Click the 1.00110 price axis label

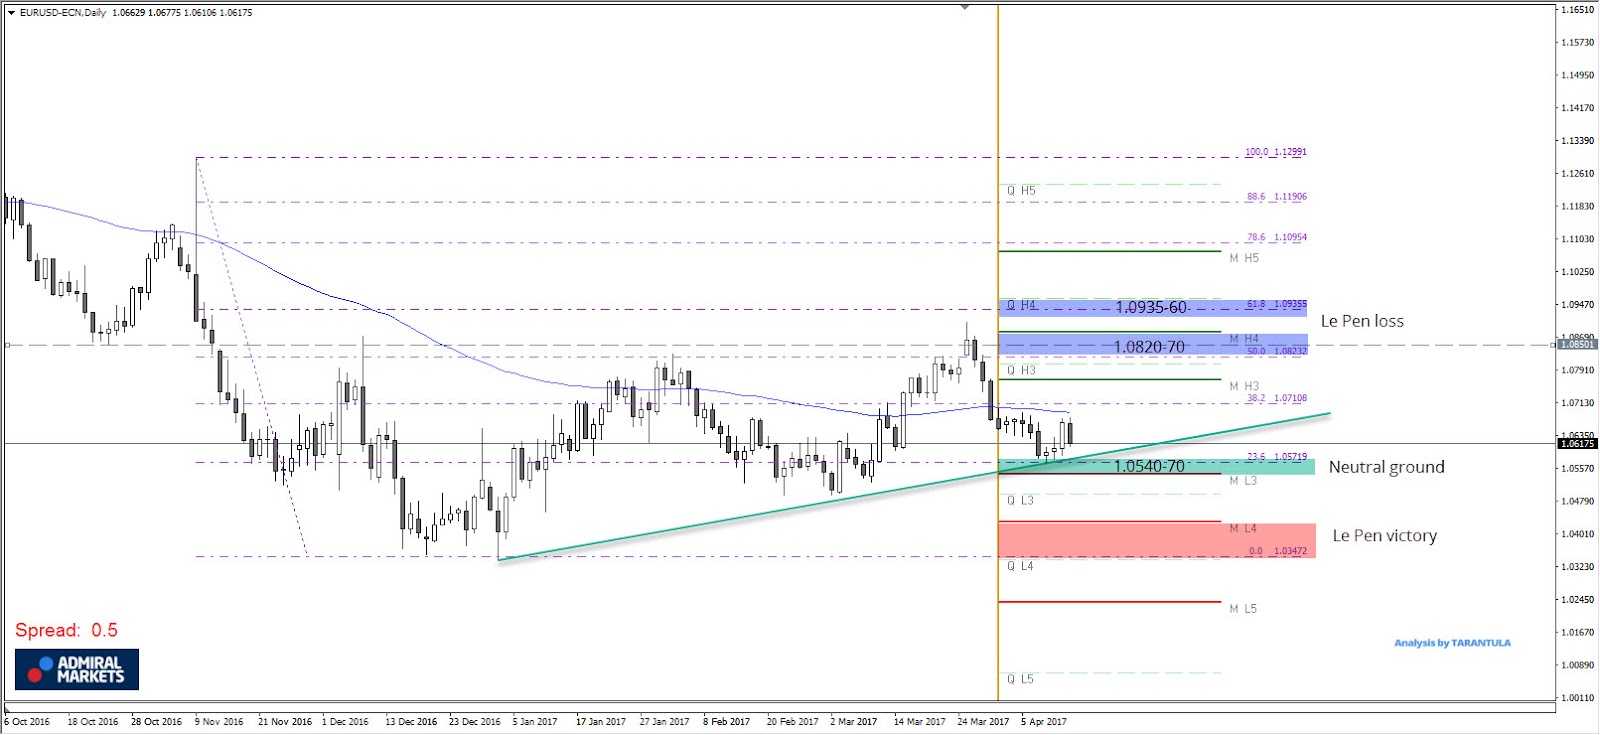click(1577, 698)
